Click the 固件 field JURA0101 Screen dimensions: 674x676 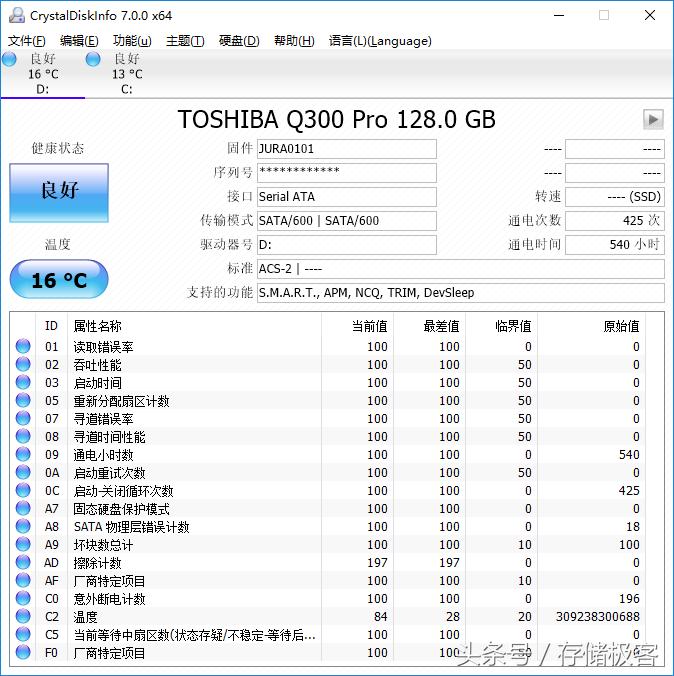click(347, 149)
